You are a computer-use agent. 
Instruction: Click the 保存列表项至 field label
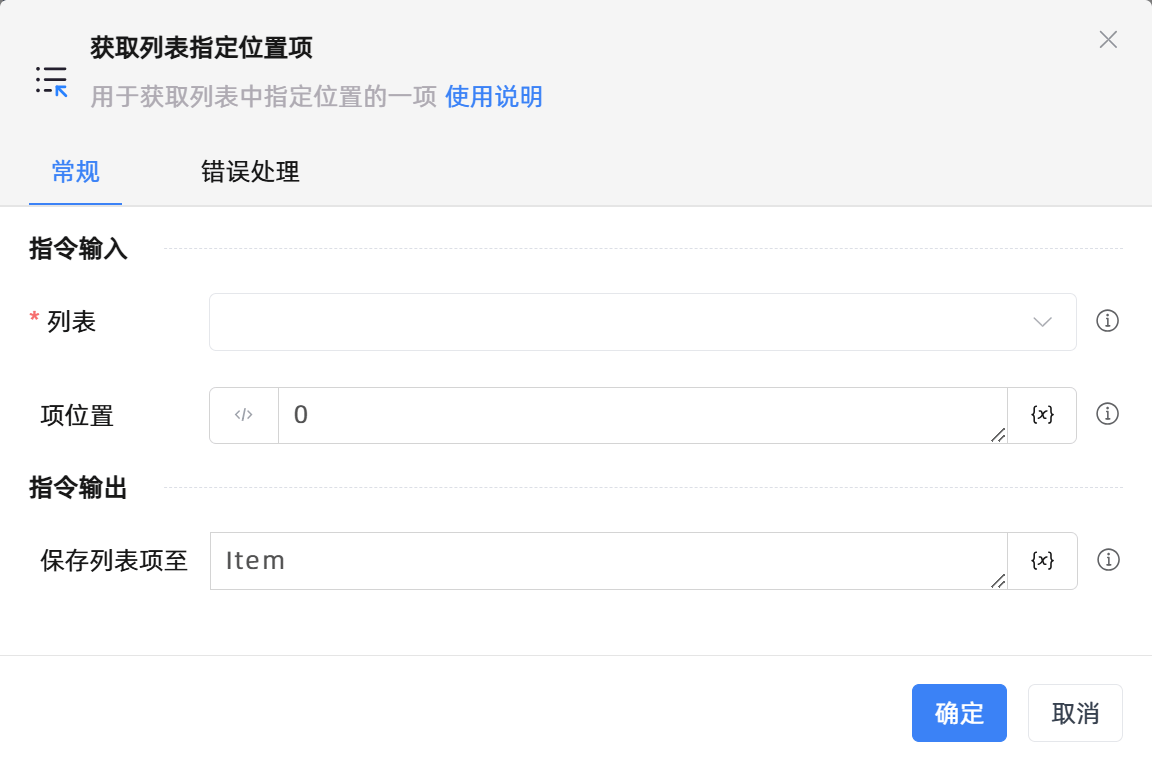114,561
